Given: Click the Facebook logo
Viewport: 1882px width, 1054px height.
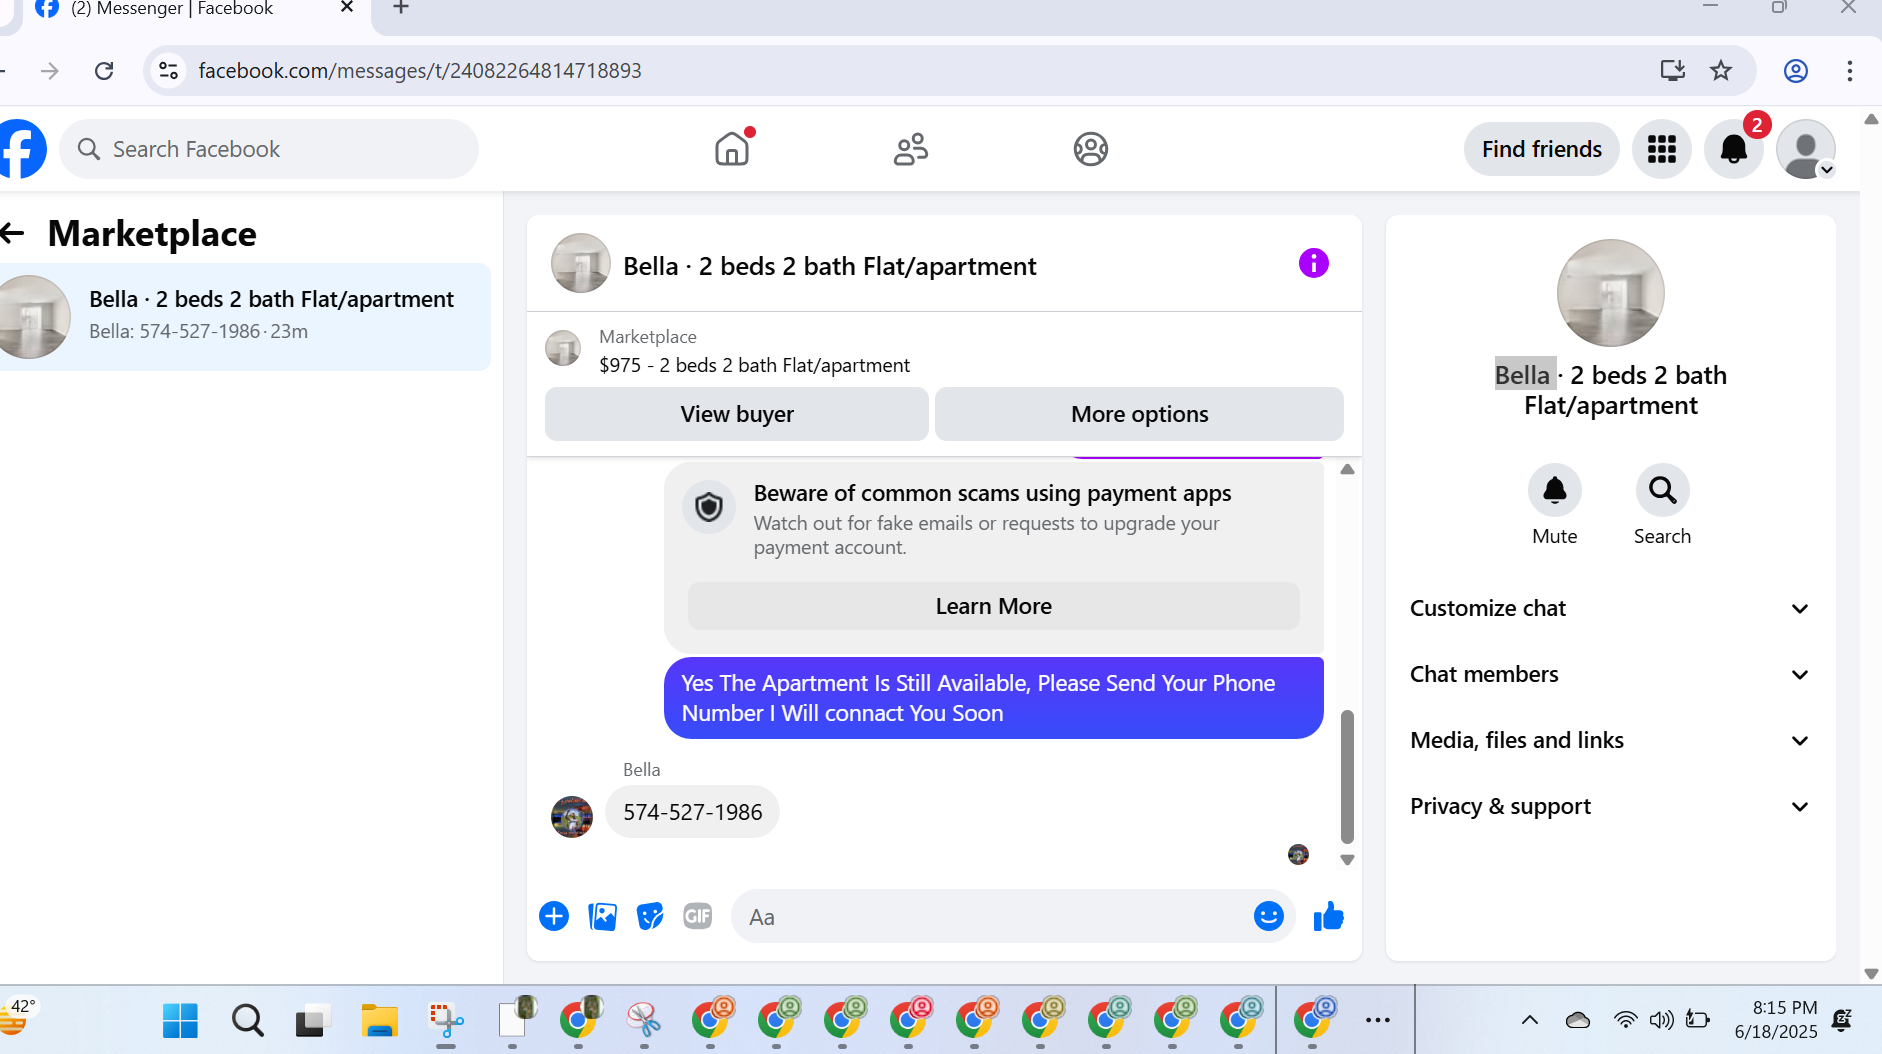Looking at the screenshot, I should [x=20, y=149].
